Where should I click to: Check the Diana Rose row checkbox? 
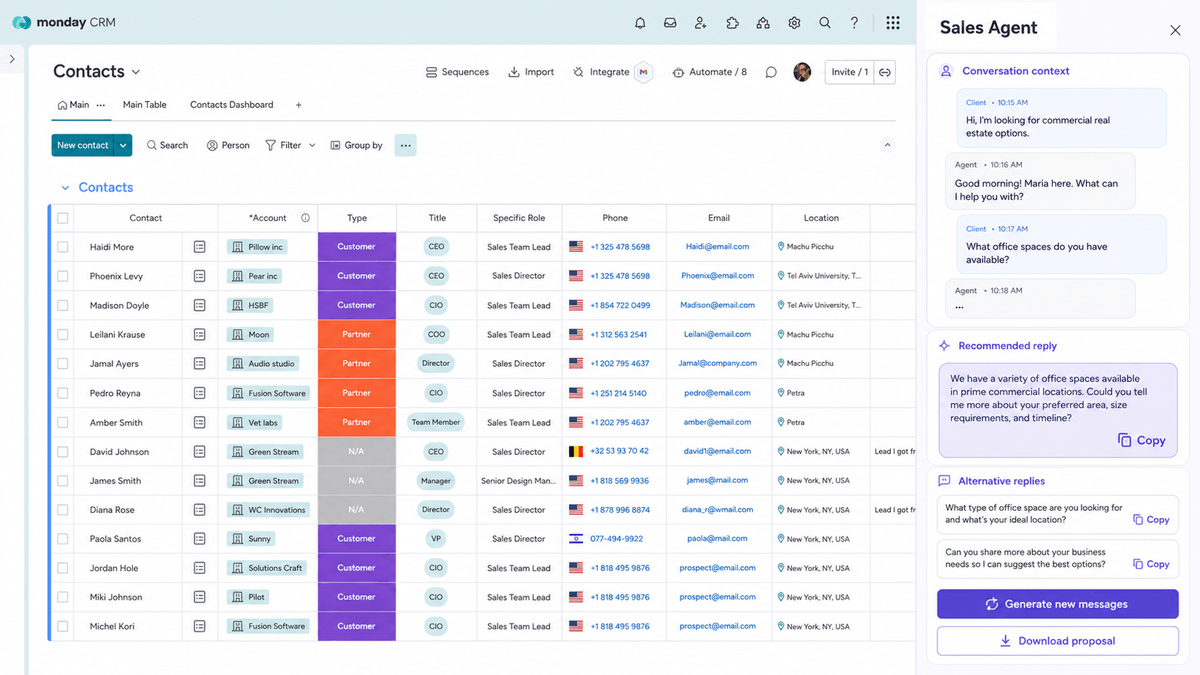pyautogui.click(x=63, y=509)
